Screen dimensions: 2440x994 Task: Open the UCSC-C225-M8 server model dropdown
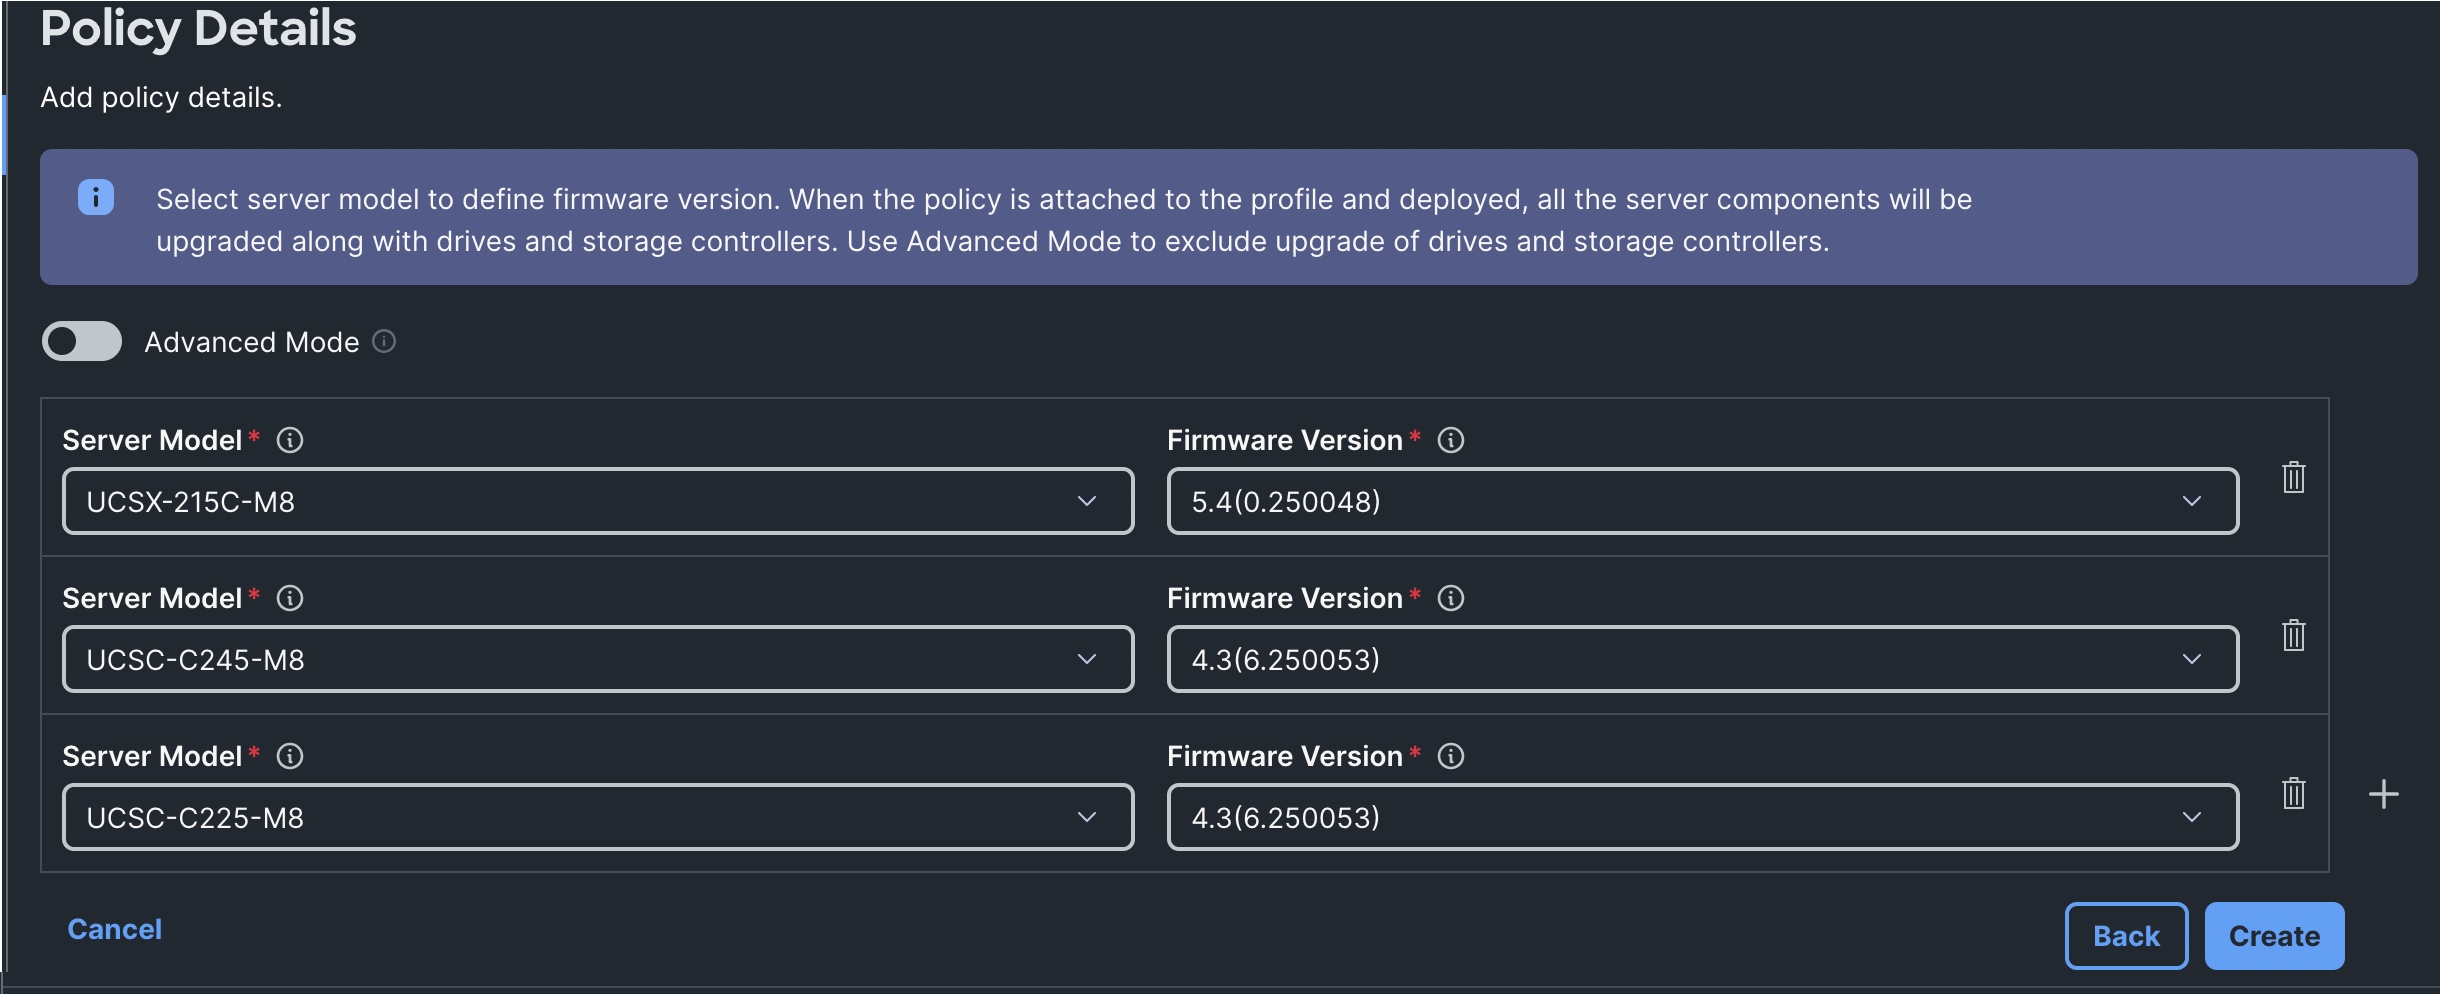coord(597,817)
